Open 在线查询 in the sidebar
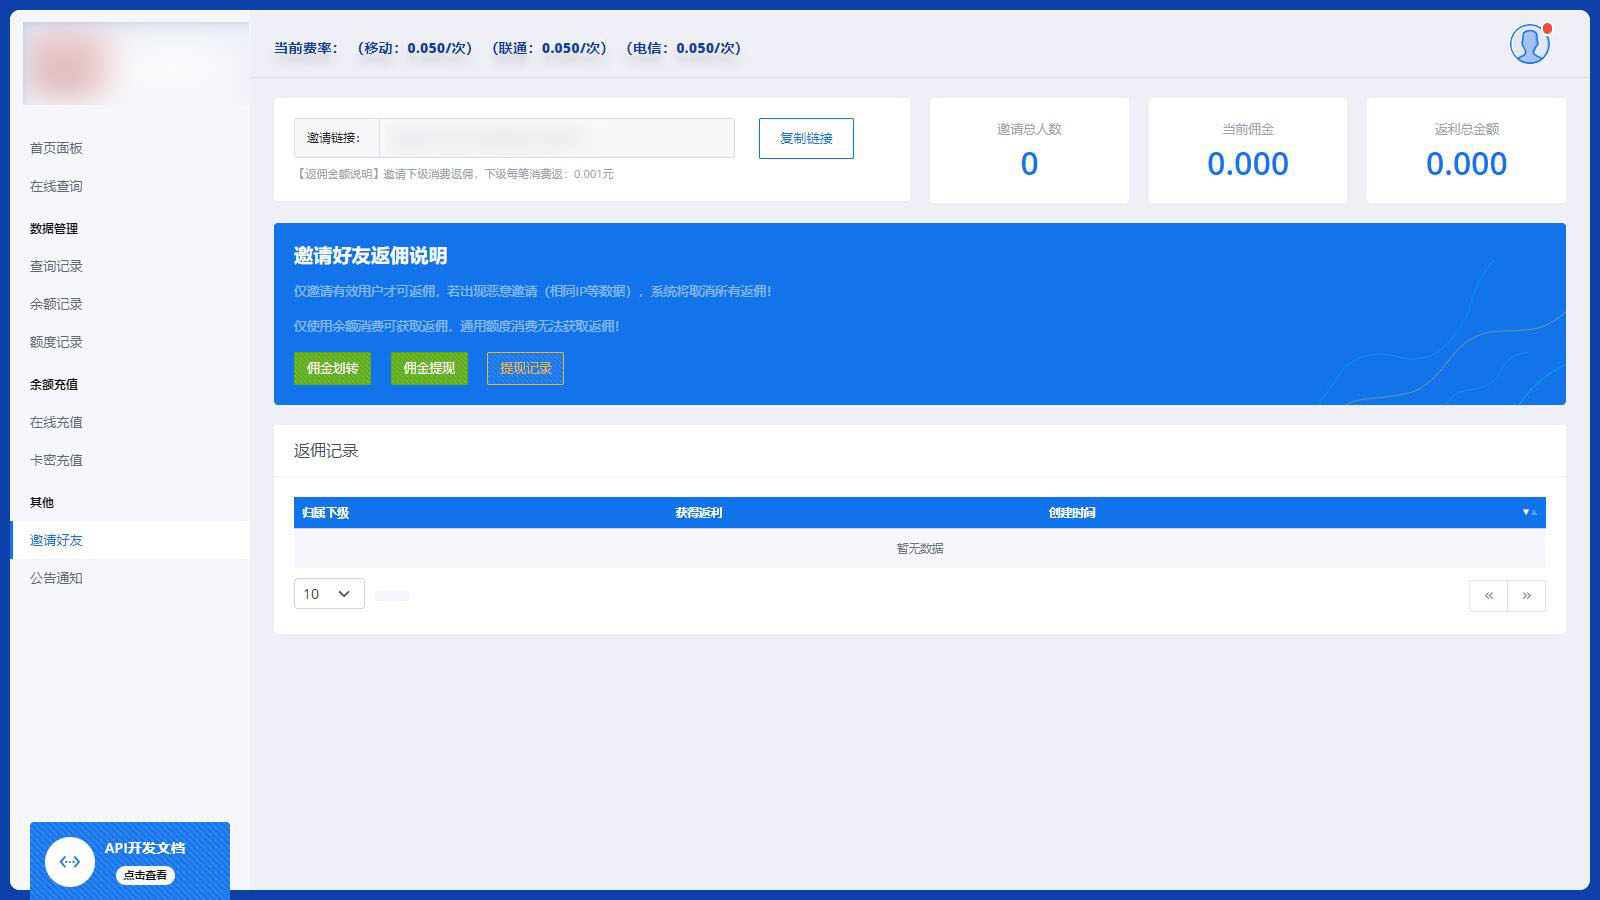This screenshot has height=900, width=1600. (57, 186)
